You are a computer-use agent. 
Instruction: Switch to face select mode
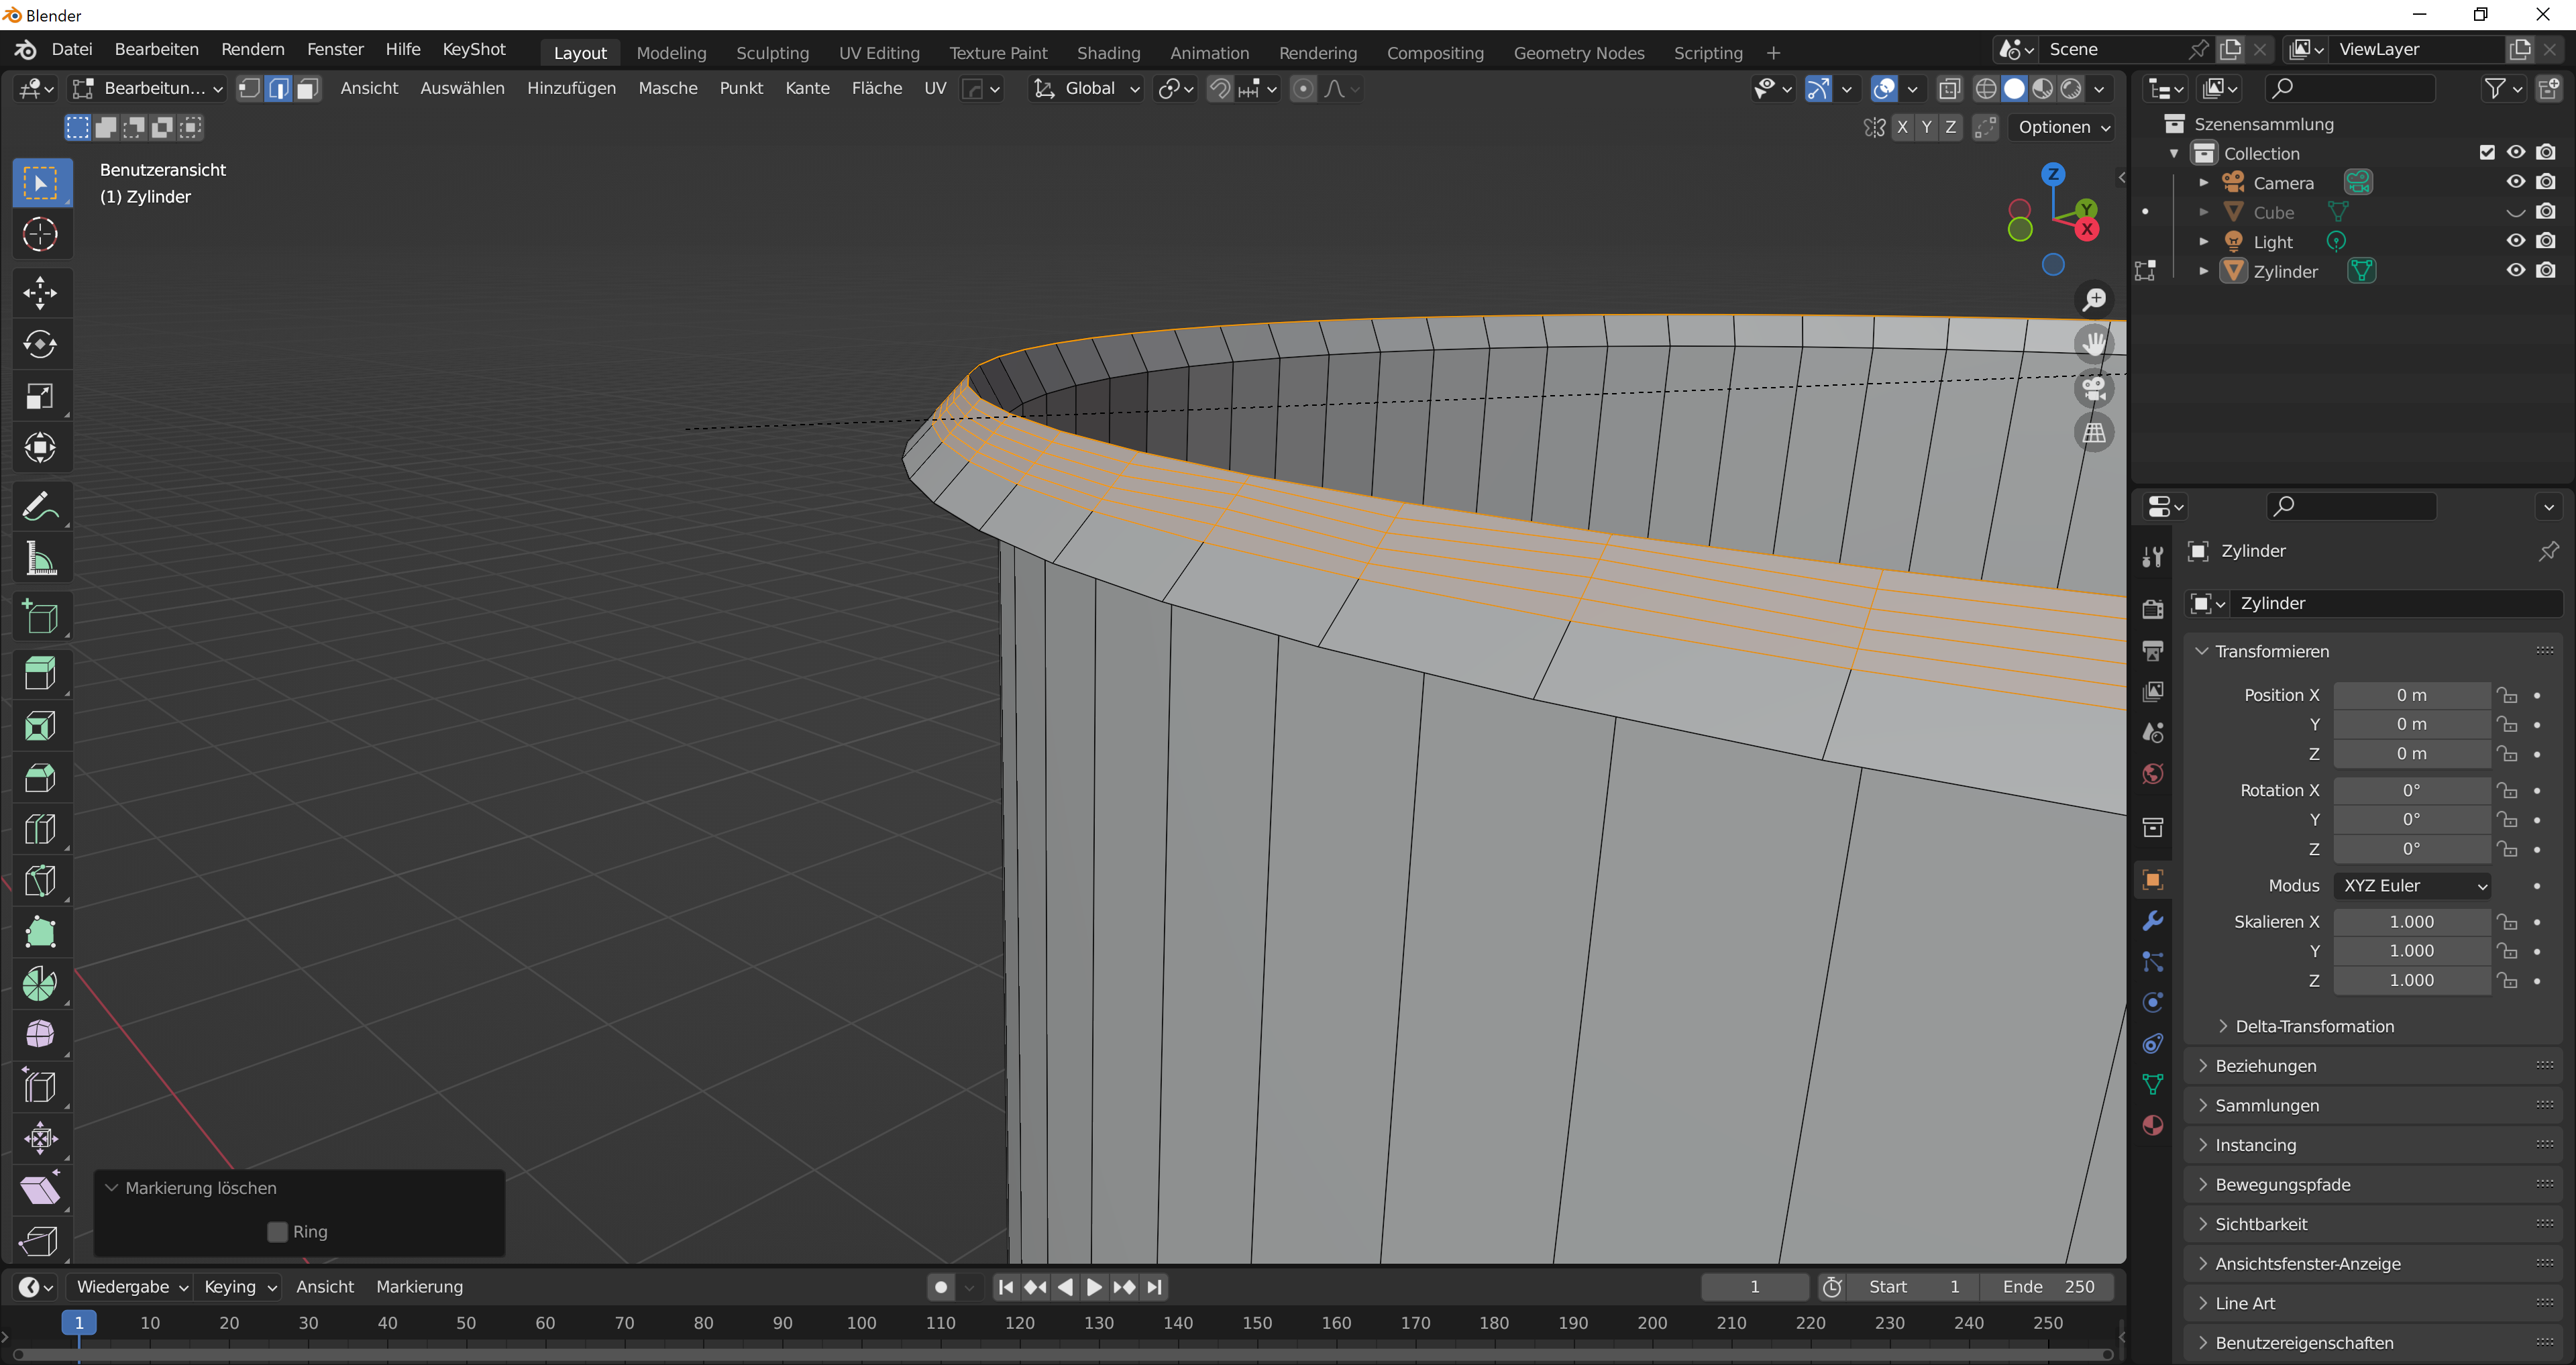[308, 89]
